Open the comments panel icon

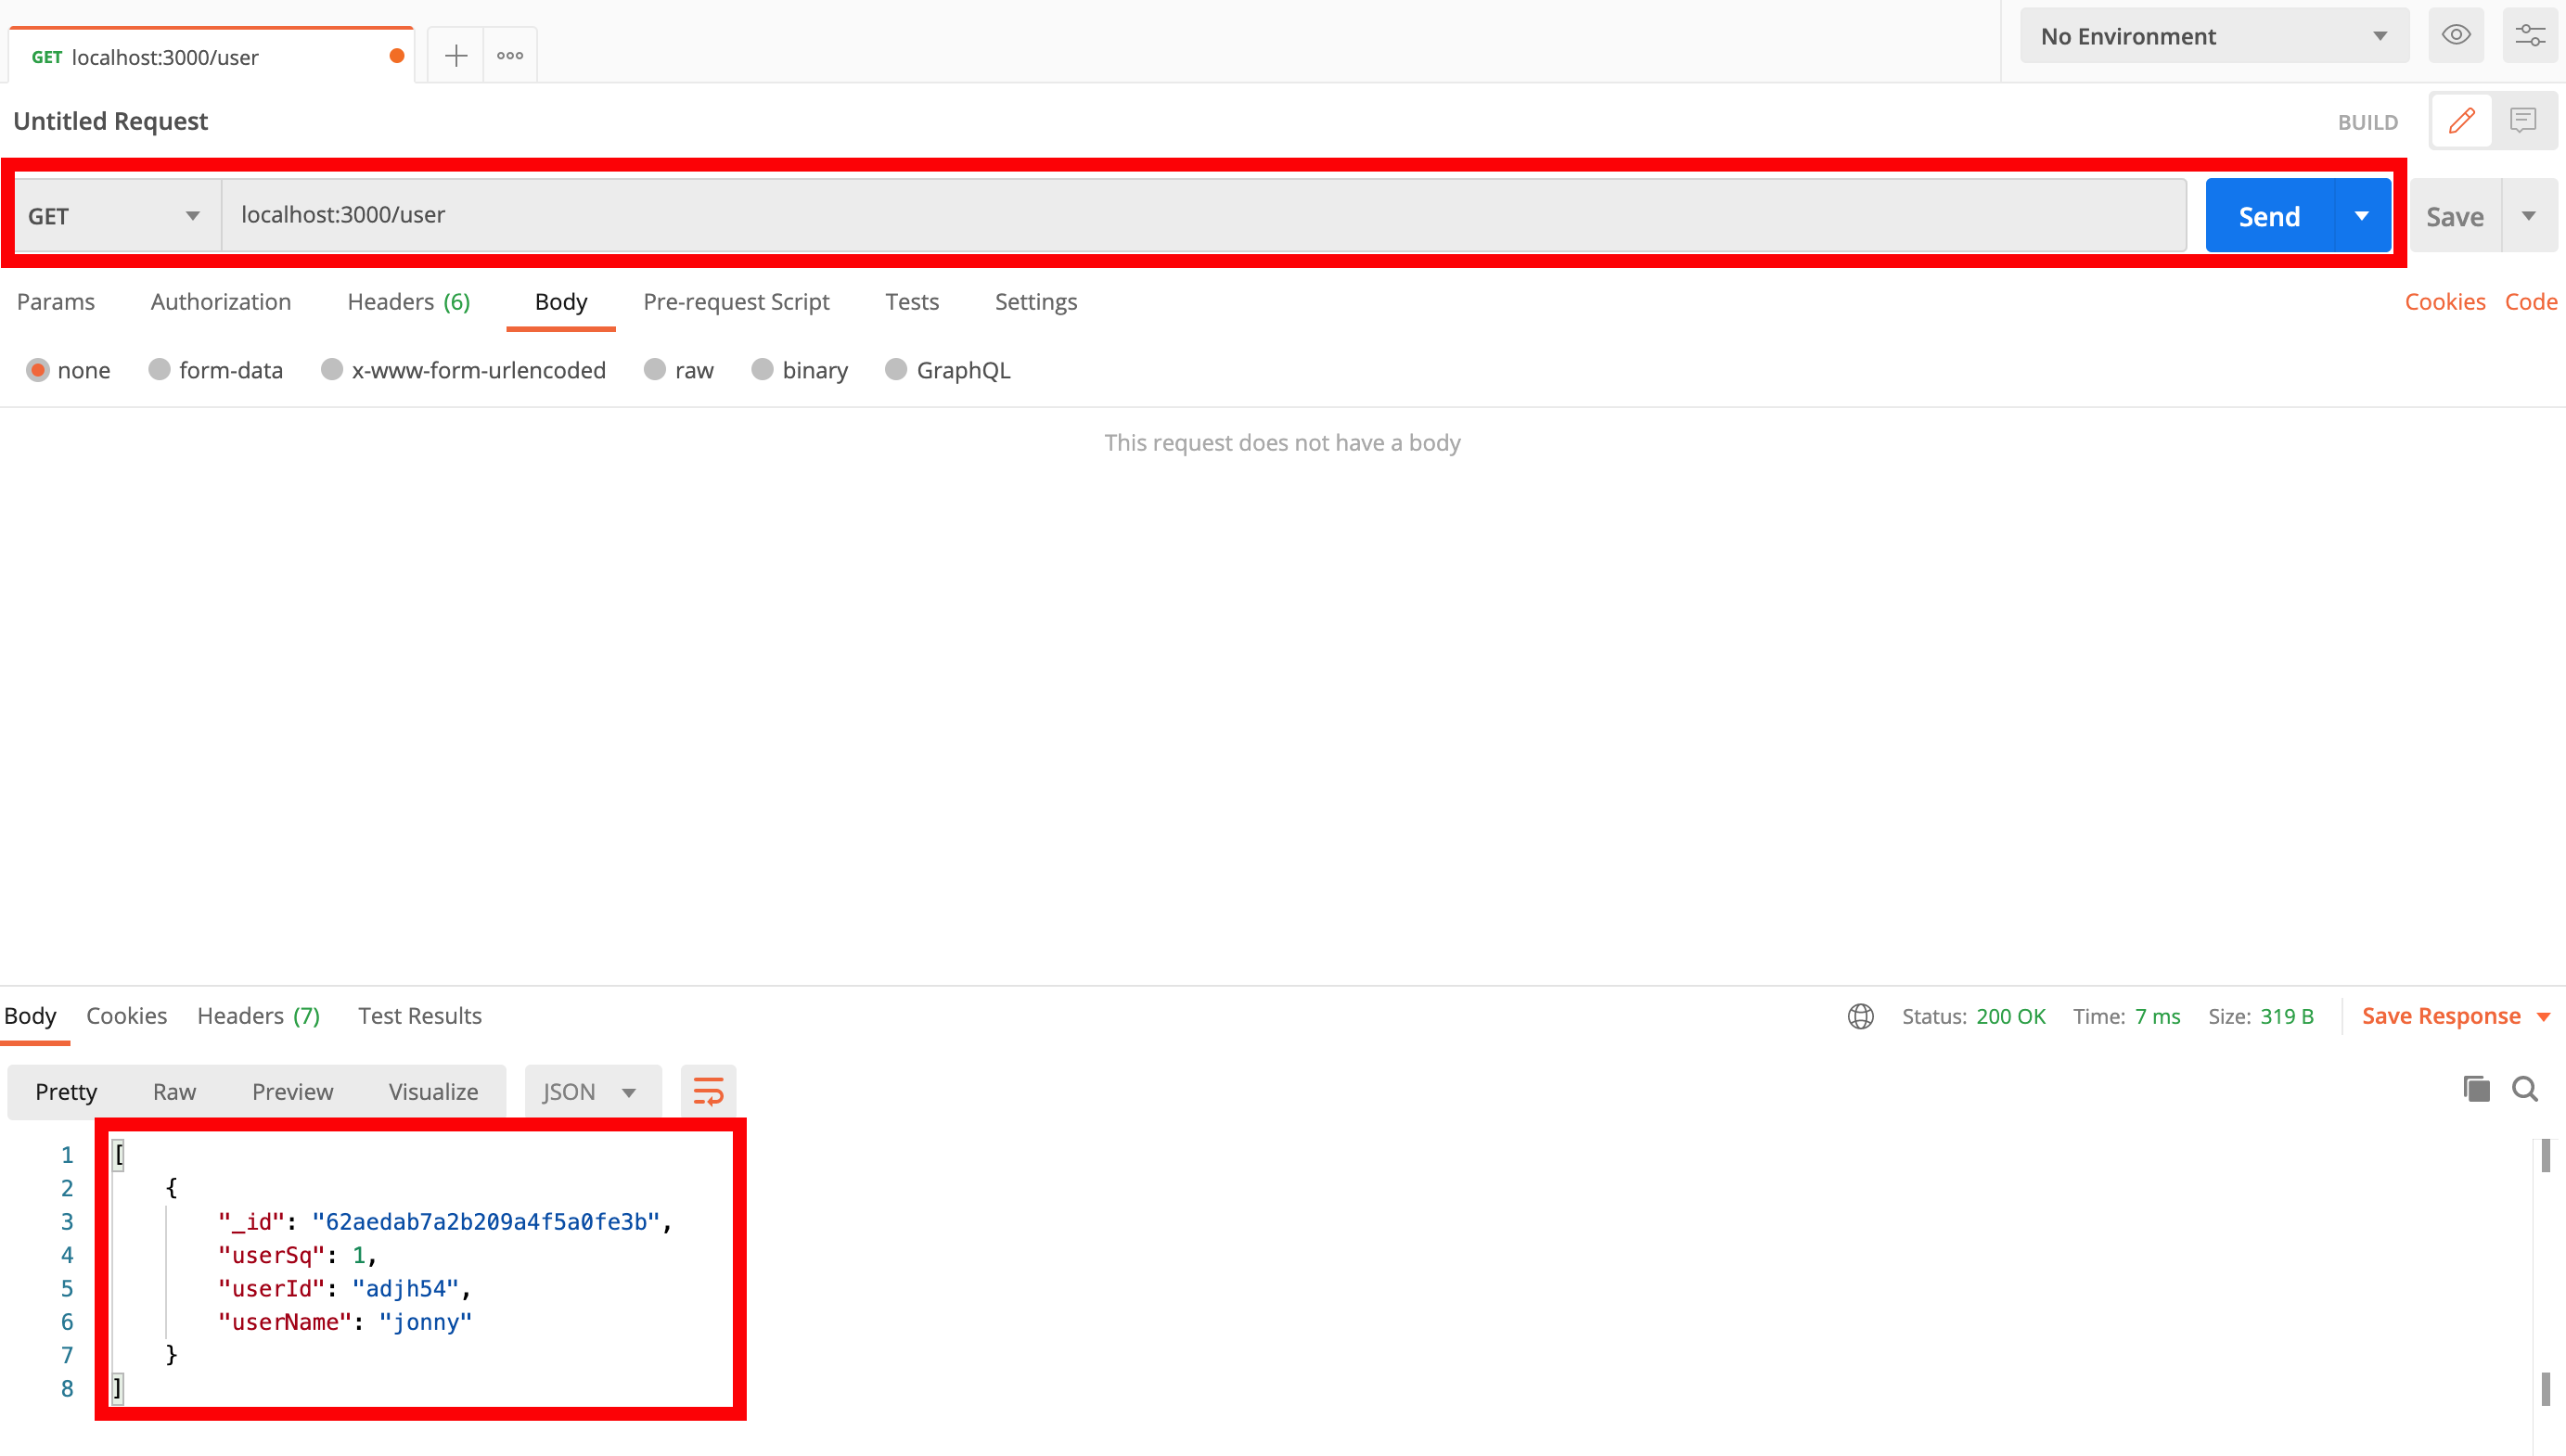[2523, 121]
